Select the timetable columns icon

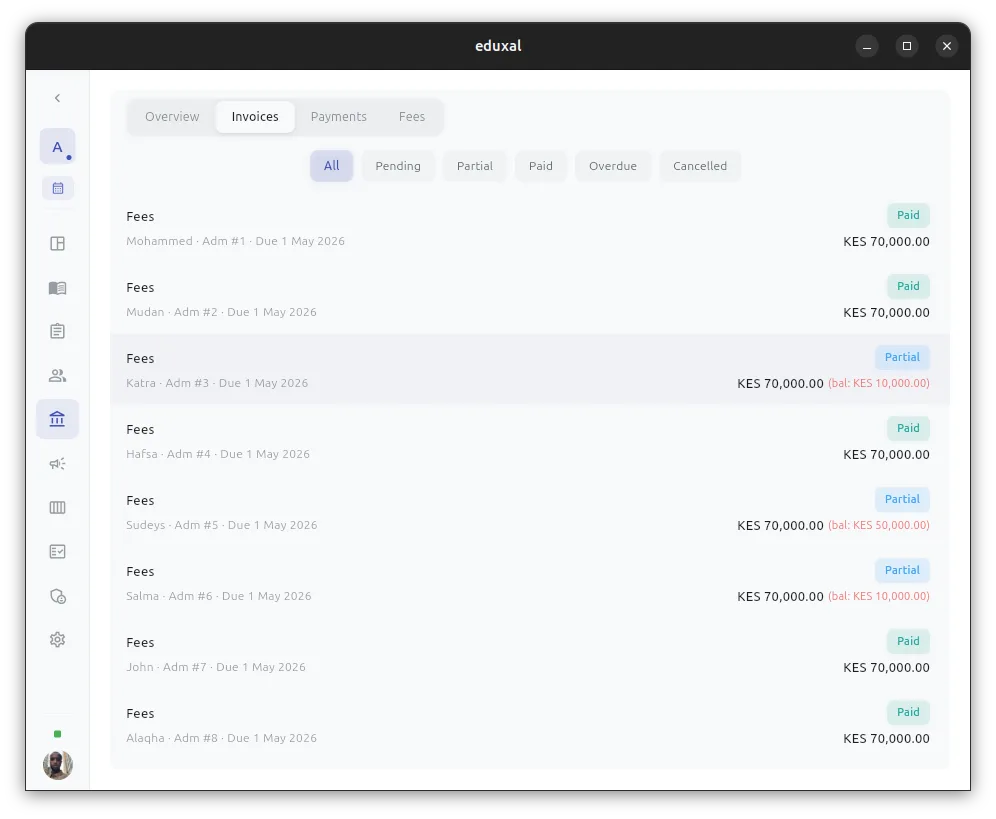[57, 507]
